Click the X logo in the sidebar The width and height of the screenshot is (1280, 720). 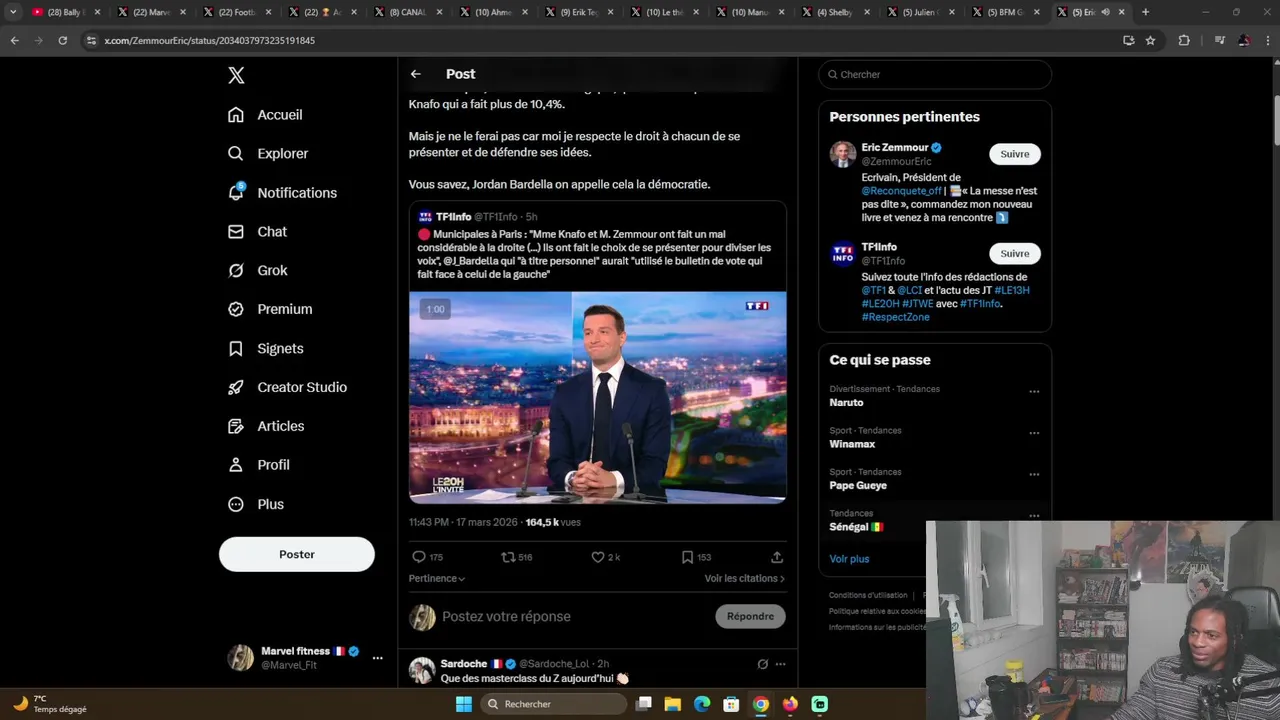tap(236, 75)
